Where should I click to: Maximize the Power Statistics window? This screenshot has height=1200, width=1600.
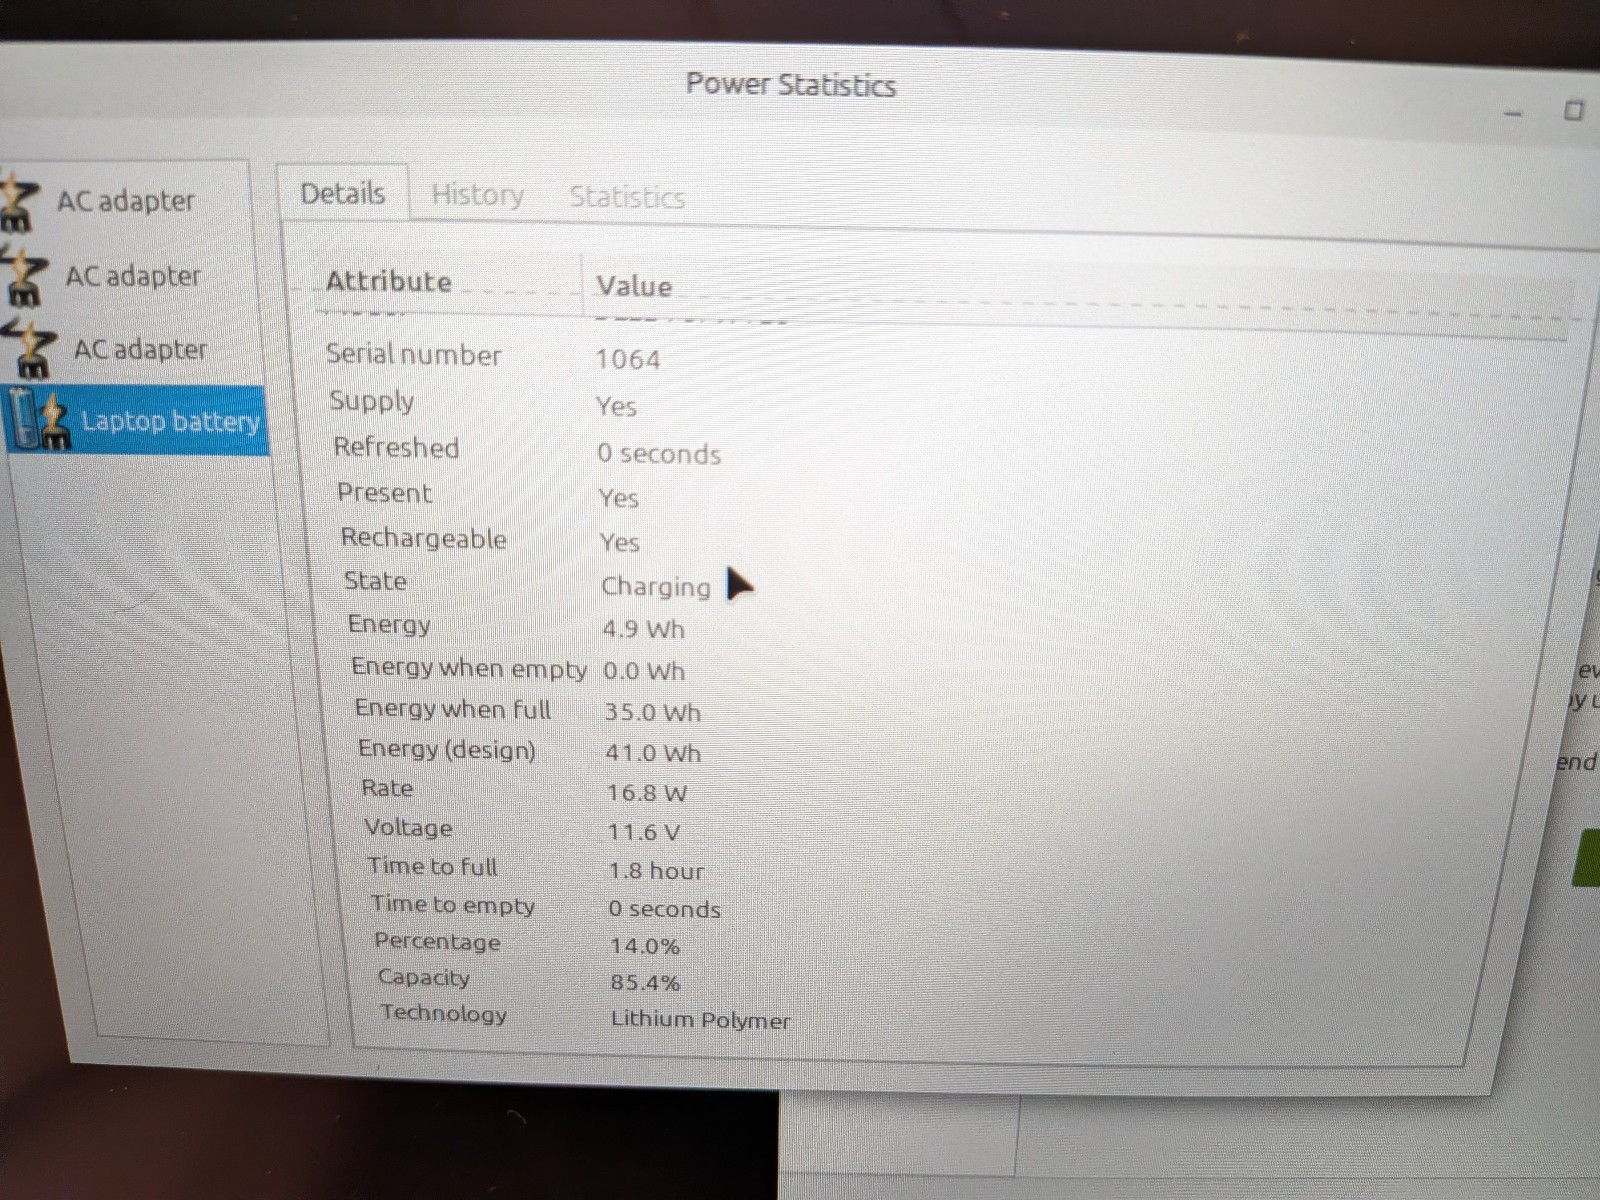pos(1574,110)
